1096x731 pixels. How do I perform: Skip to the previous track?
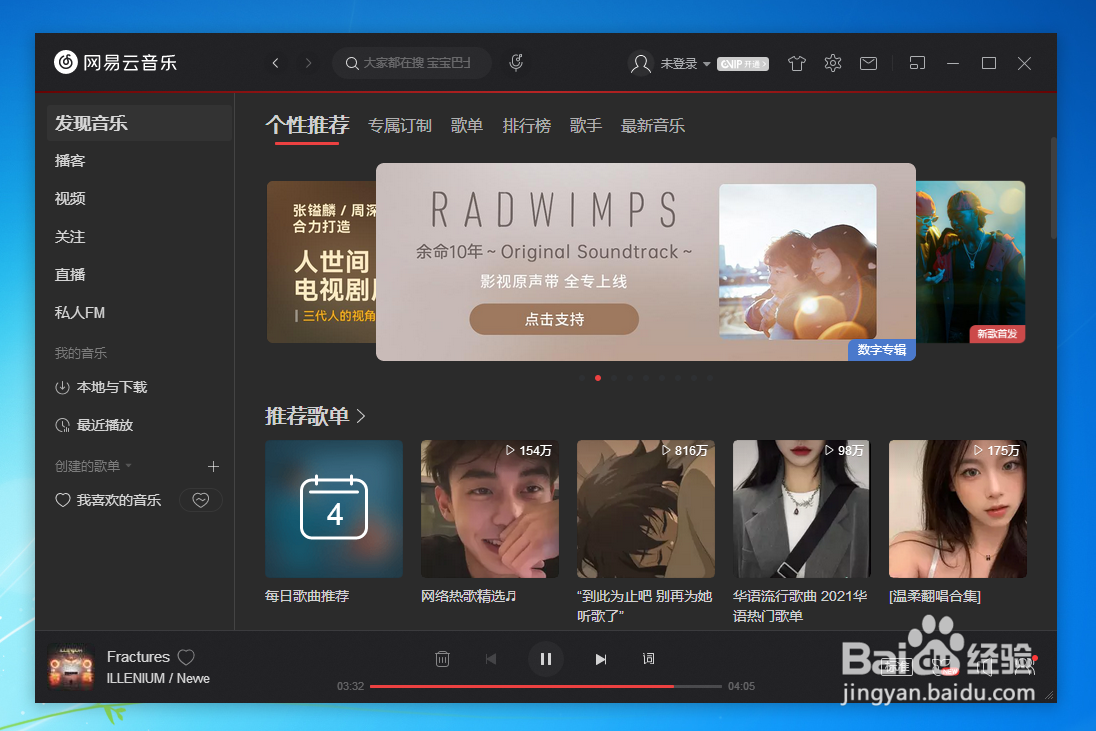pos(491,659)
